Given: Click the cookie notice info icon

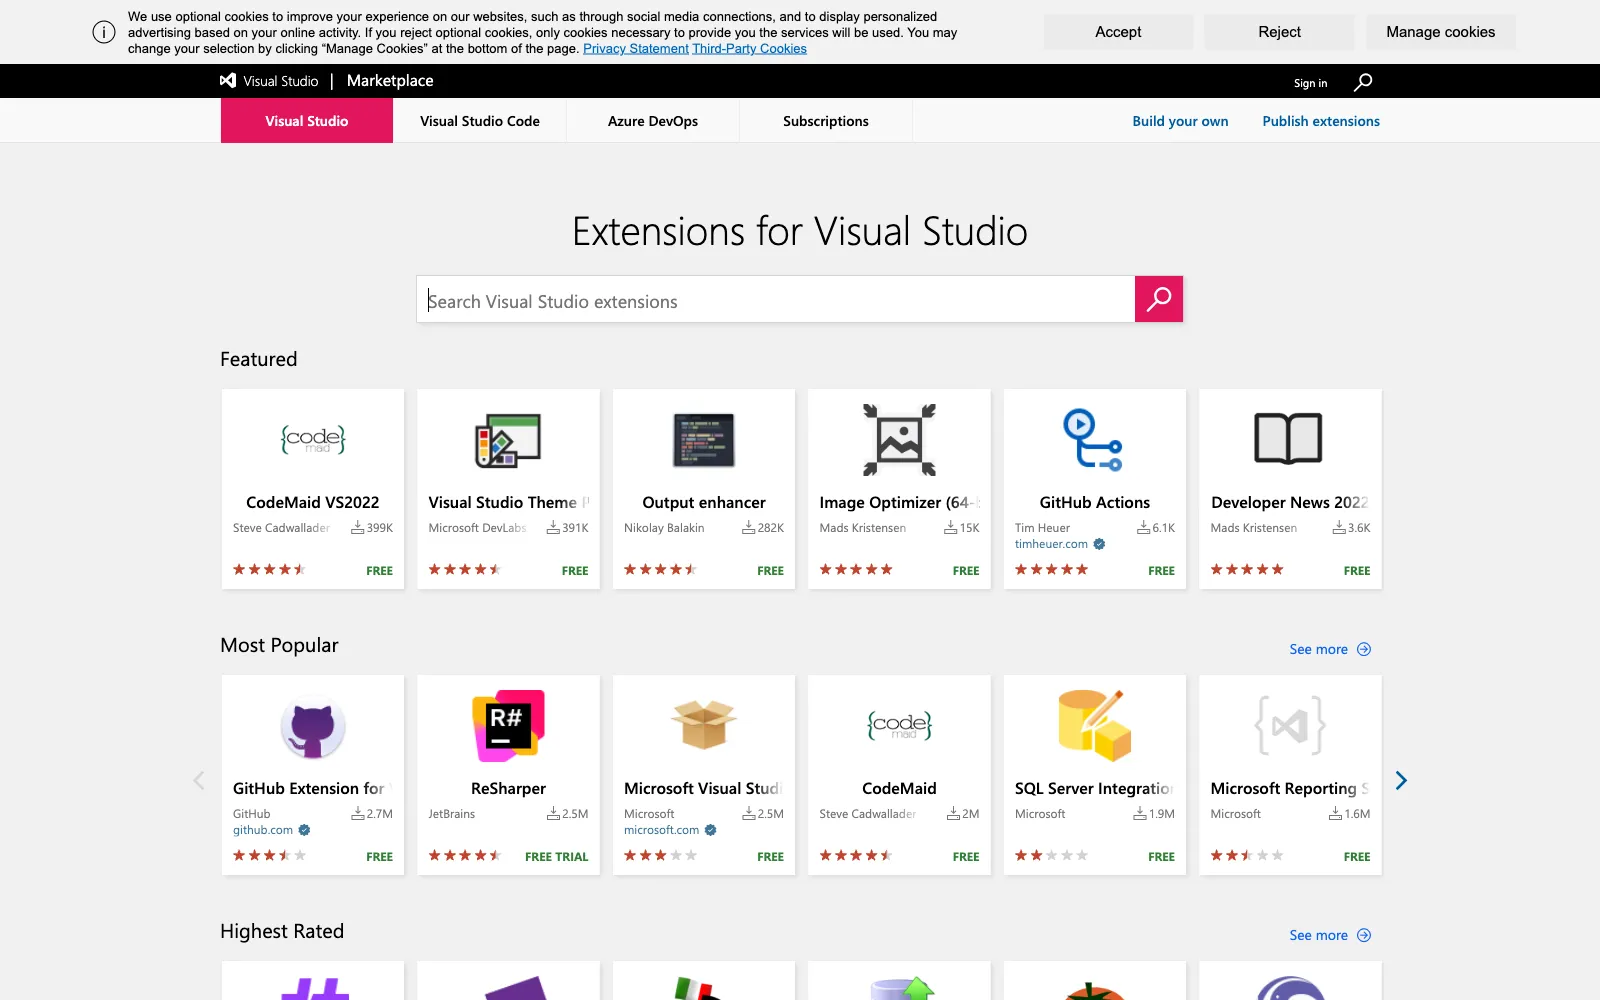Looking at the screenshot, I should (104, 32).
